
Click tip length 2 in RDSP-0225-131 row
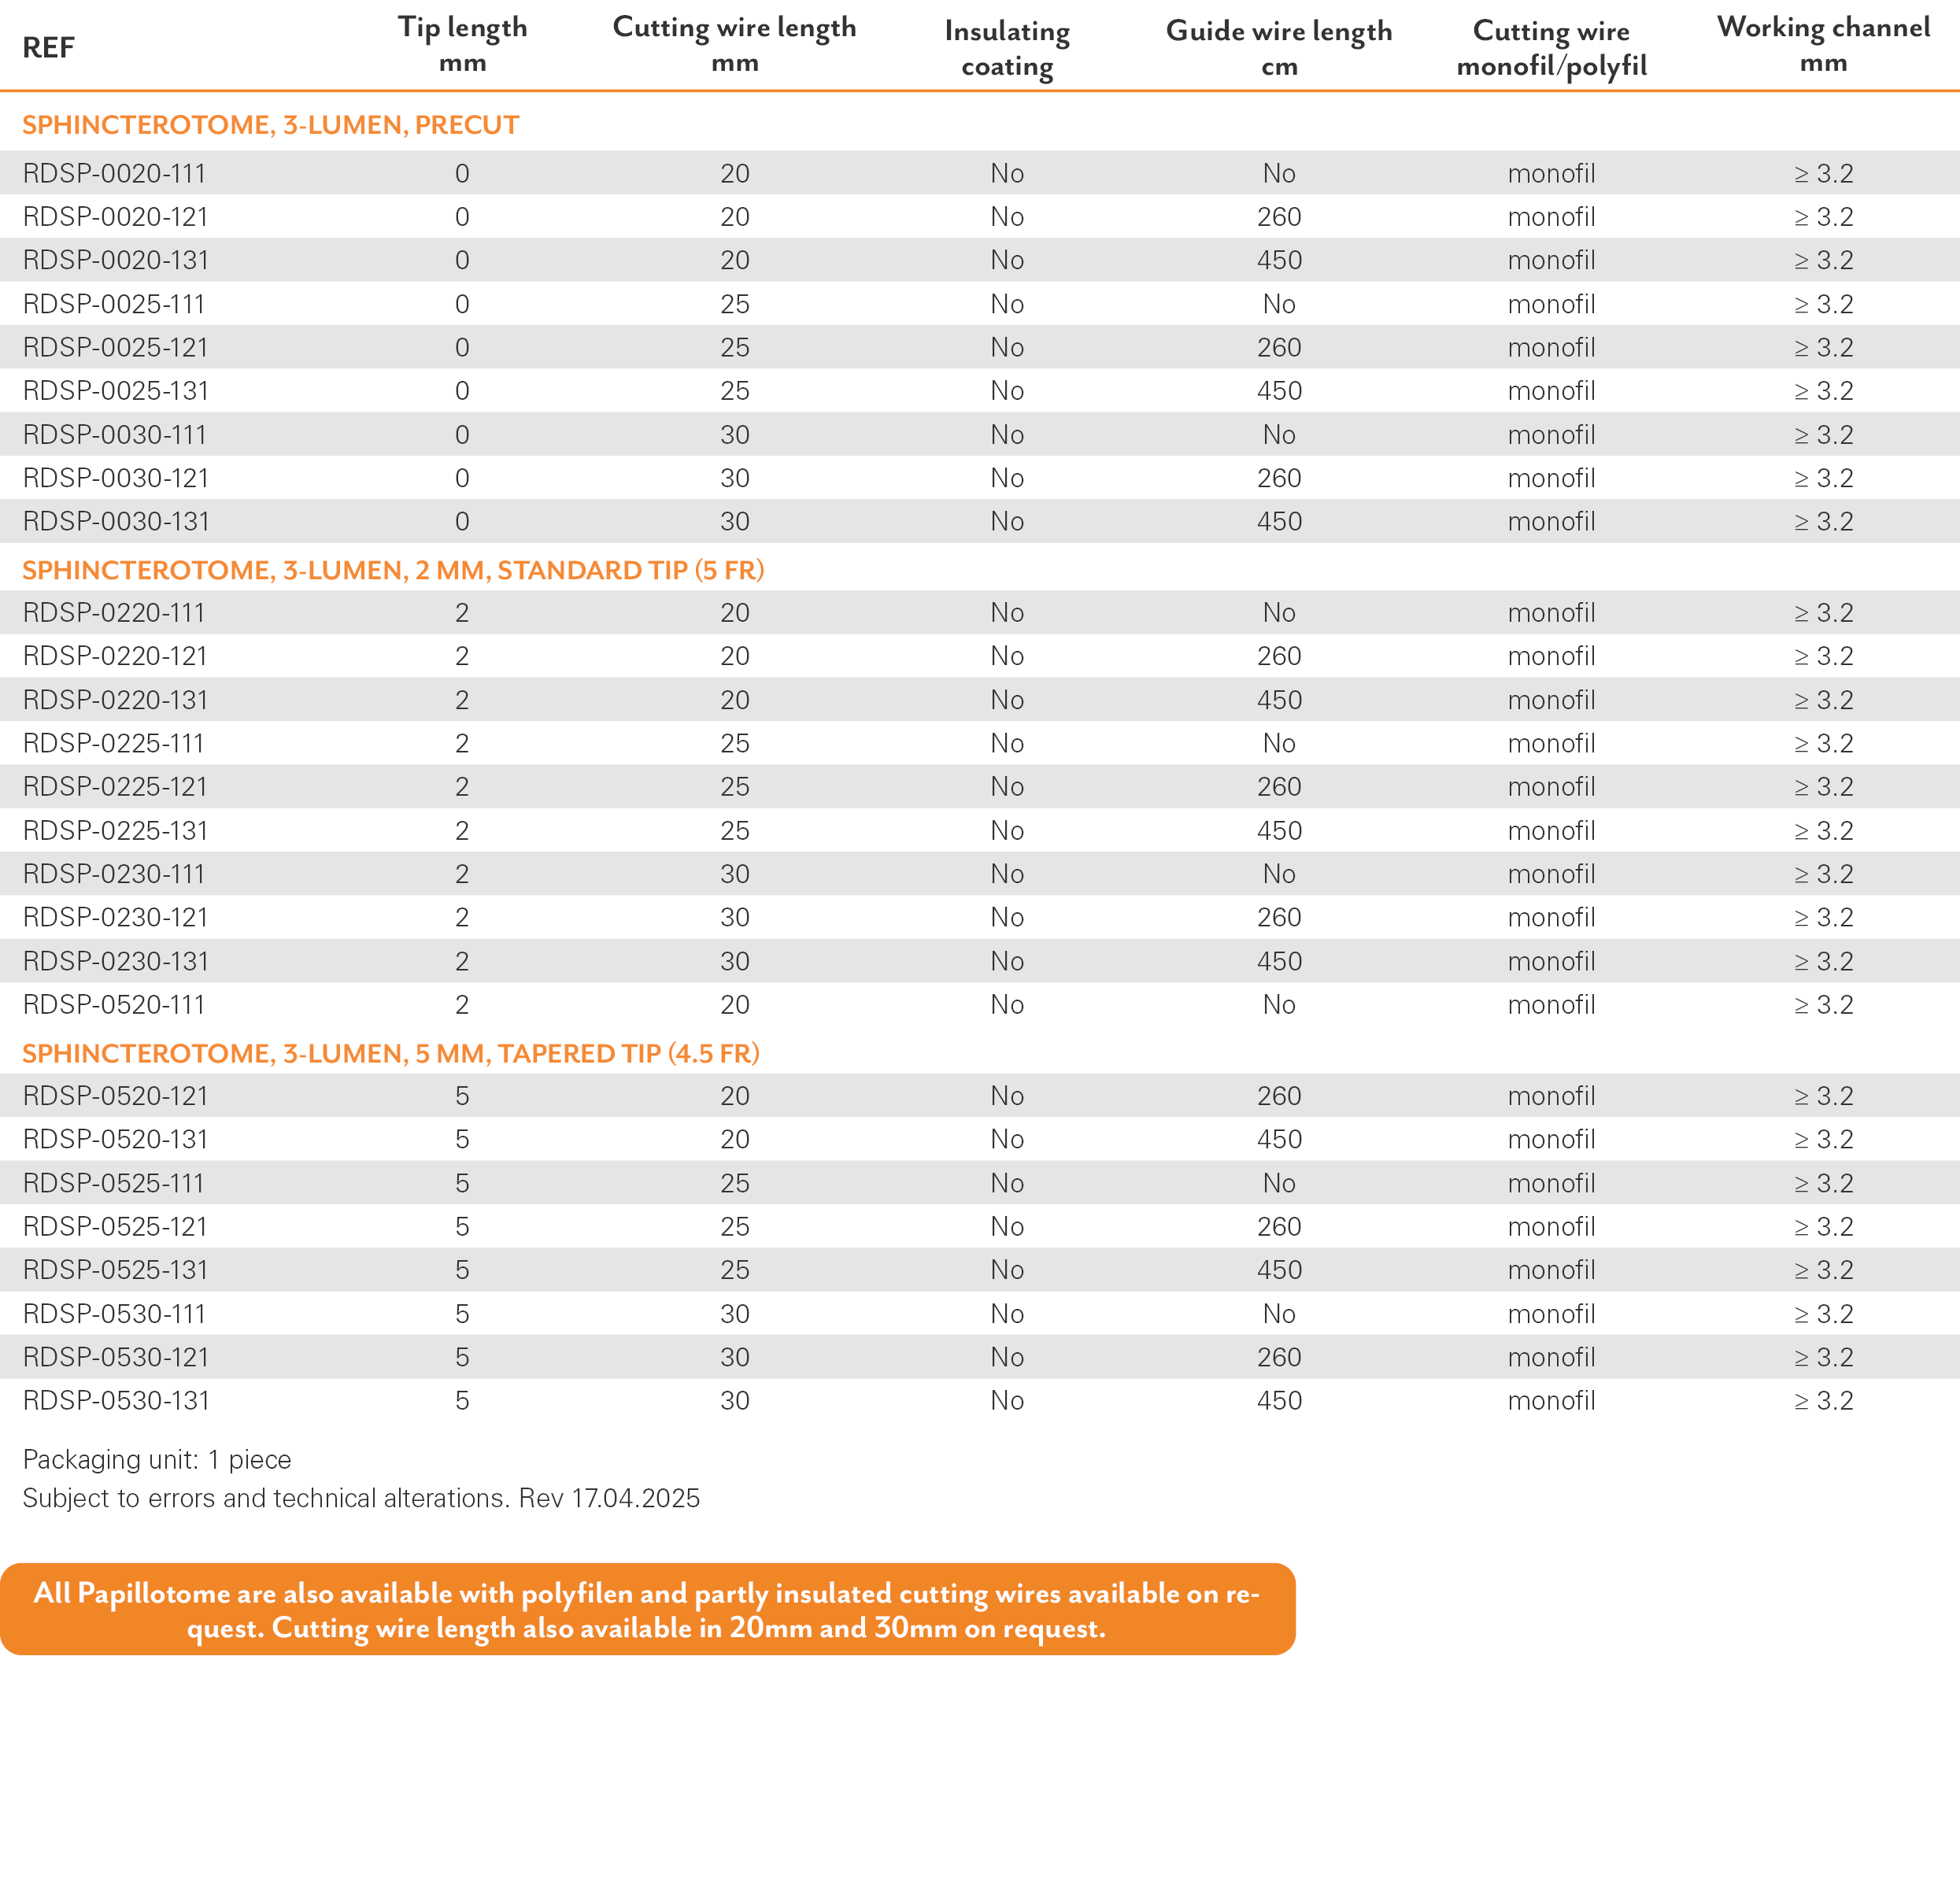tap(462, 830)
